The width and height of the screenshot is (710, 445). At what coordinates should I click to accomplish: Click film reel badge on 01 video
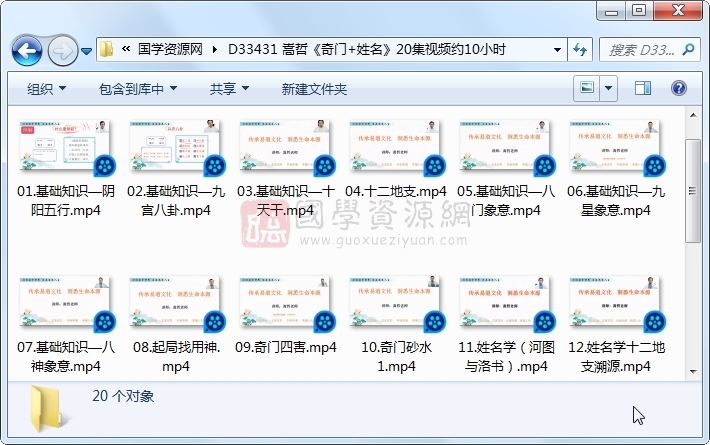(105, 166)
